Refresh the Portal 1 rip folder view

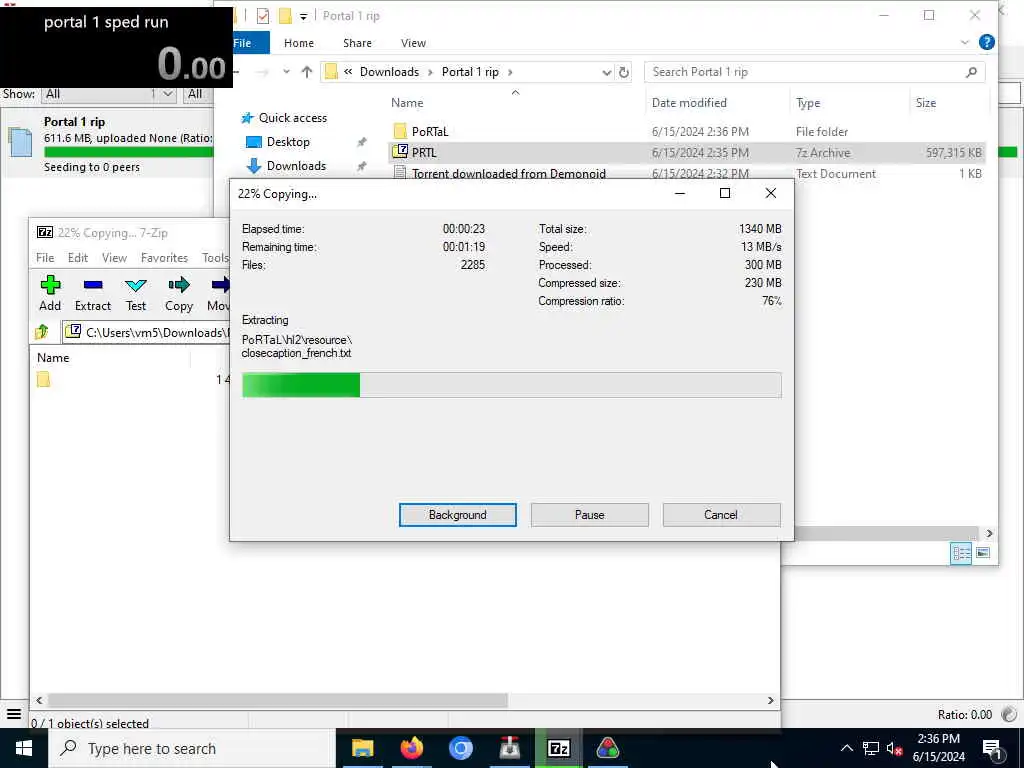[624, 72]
